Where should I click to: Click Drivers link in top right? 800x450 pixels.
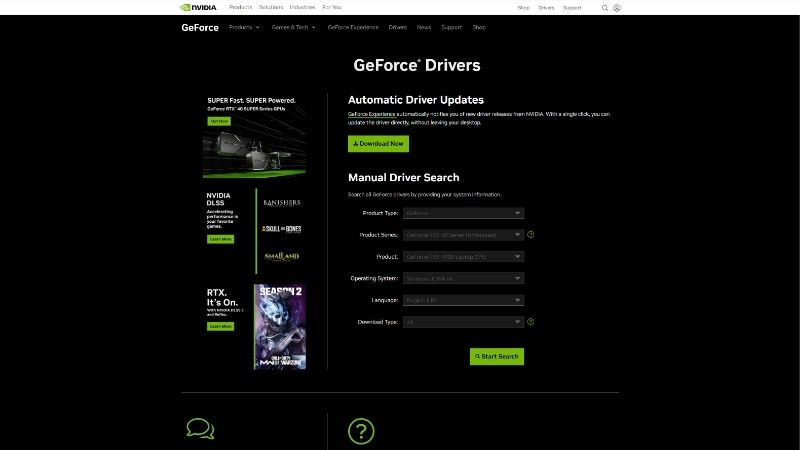(x=546, y=8)
